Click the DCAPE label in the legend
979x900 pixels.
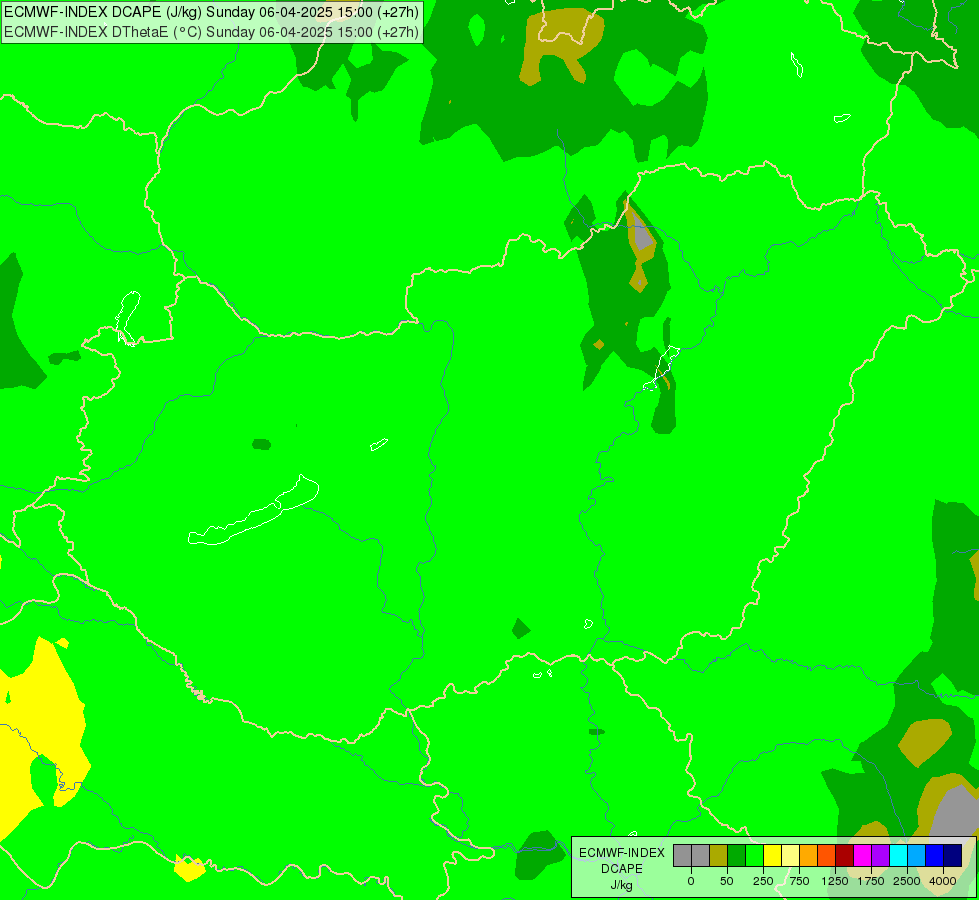(622, 869)
